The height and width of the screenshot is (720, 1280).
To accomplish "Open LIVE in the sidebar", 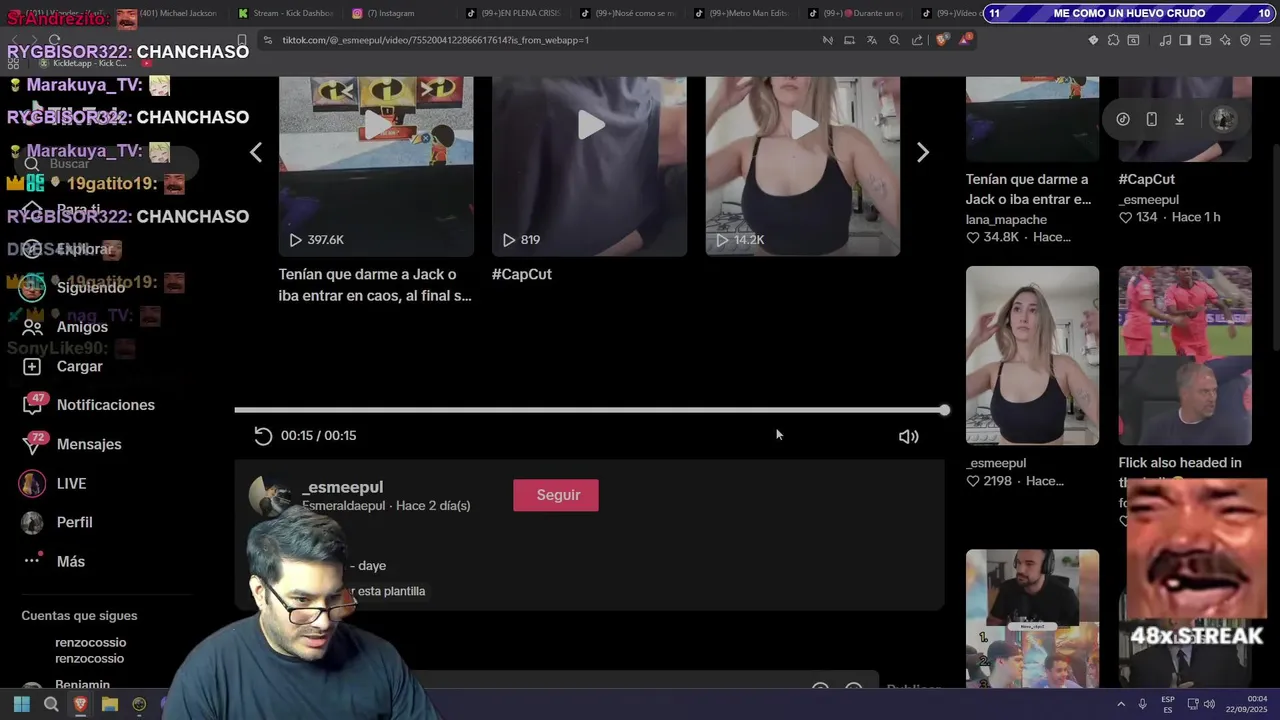I will click(x=71, y=483).
